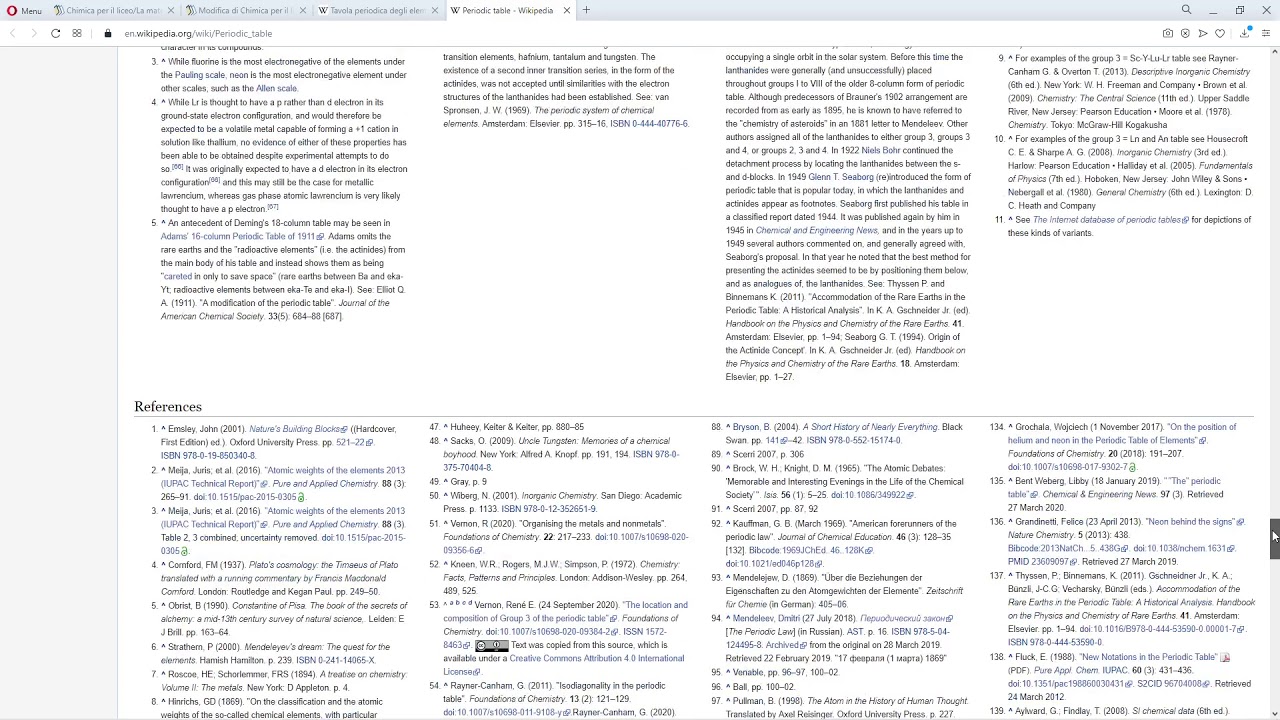
Task: Open Bibcode:1969JChEd..46..128K link
Action: point(811,550)
